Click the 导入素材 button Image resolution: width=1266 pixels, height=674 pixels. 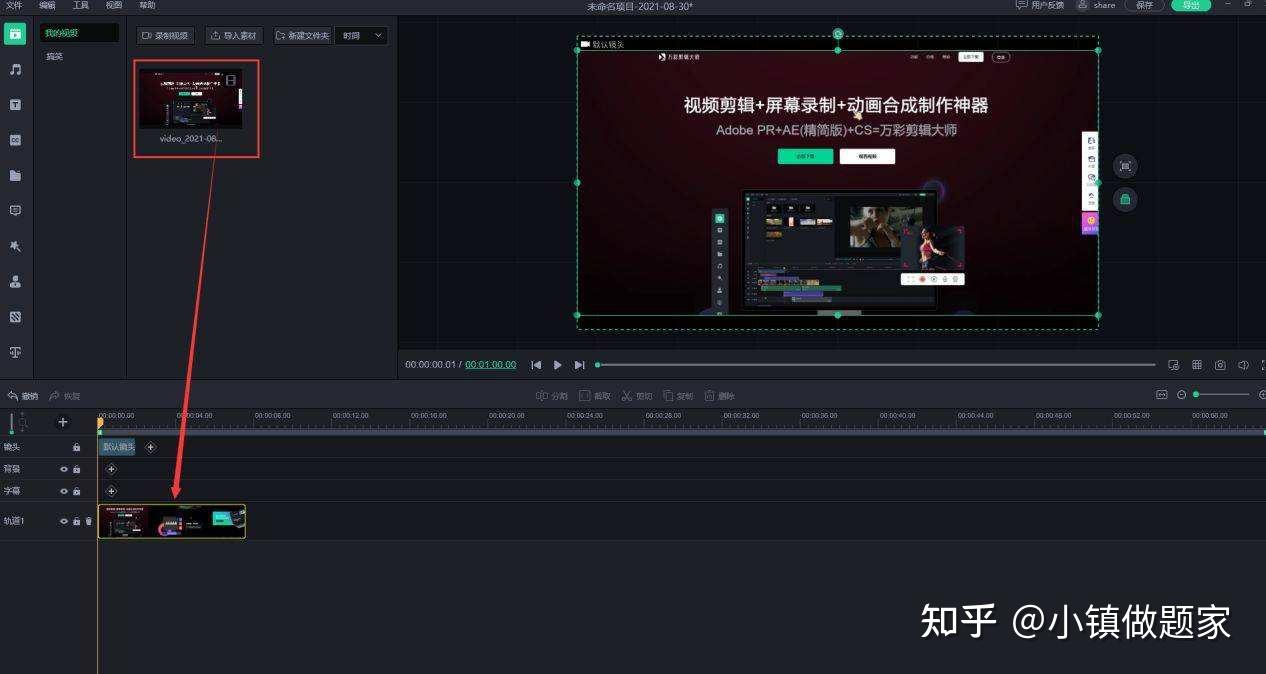[x=233, y=36]
